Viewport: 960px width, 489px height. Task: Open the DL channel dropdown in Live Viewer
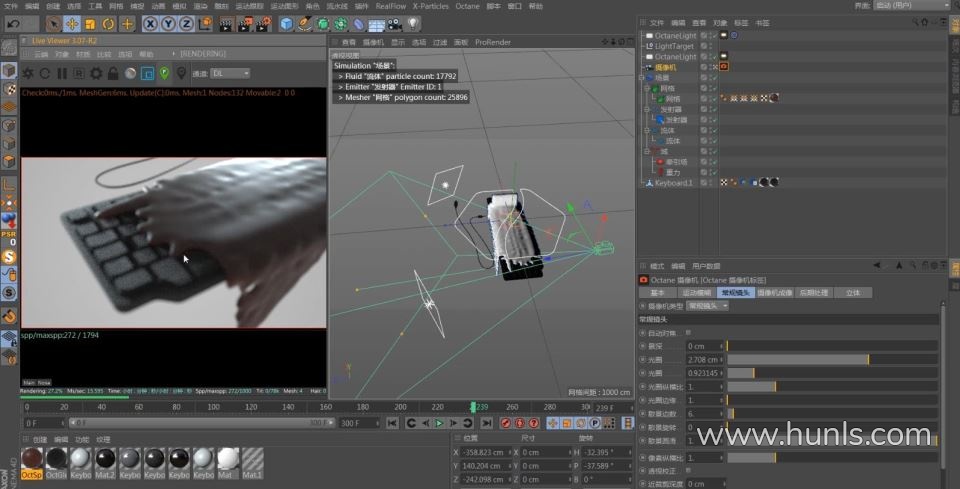click(230, 73)
